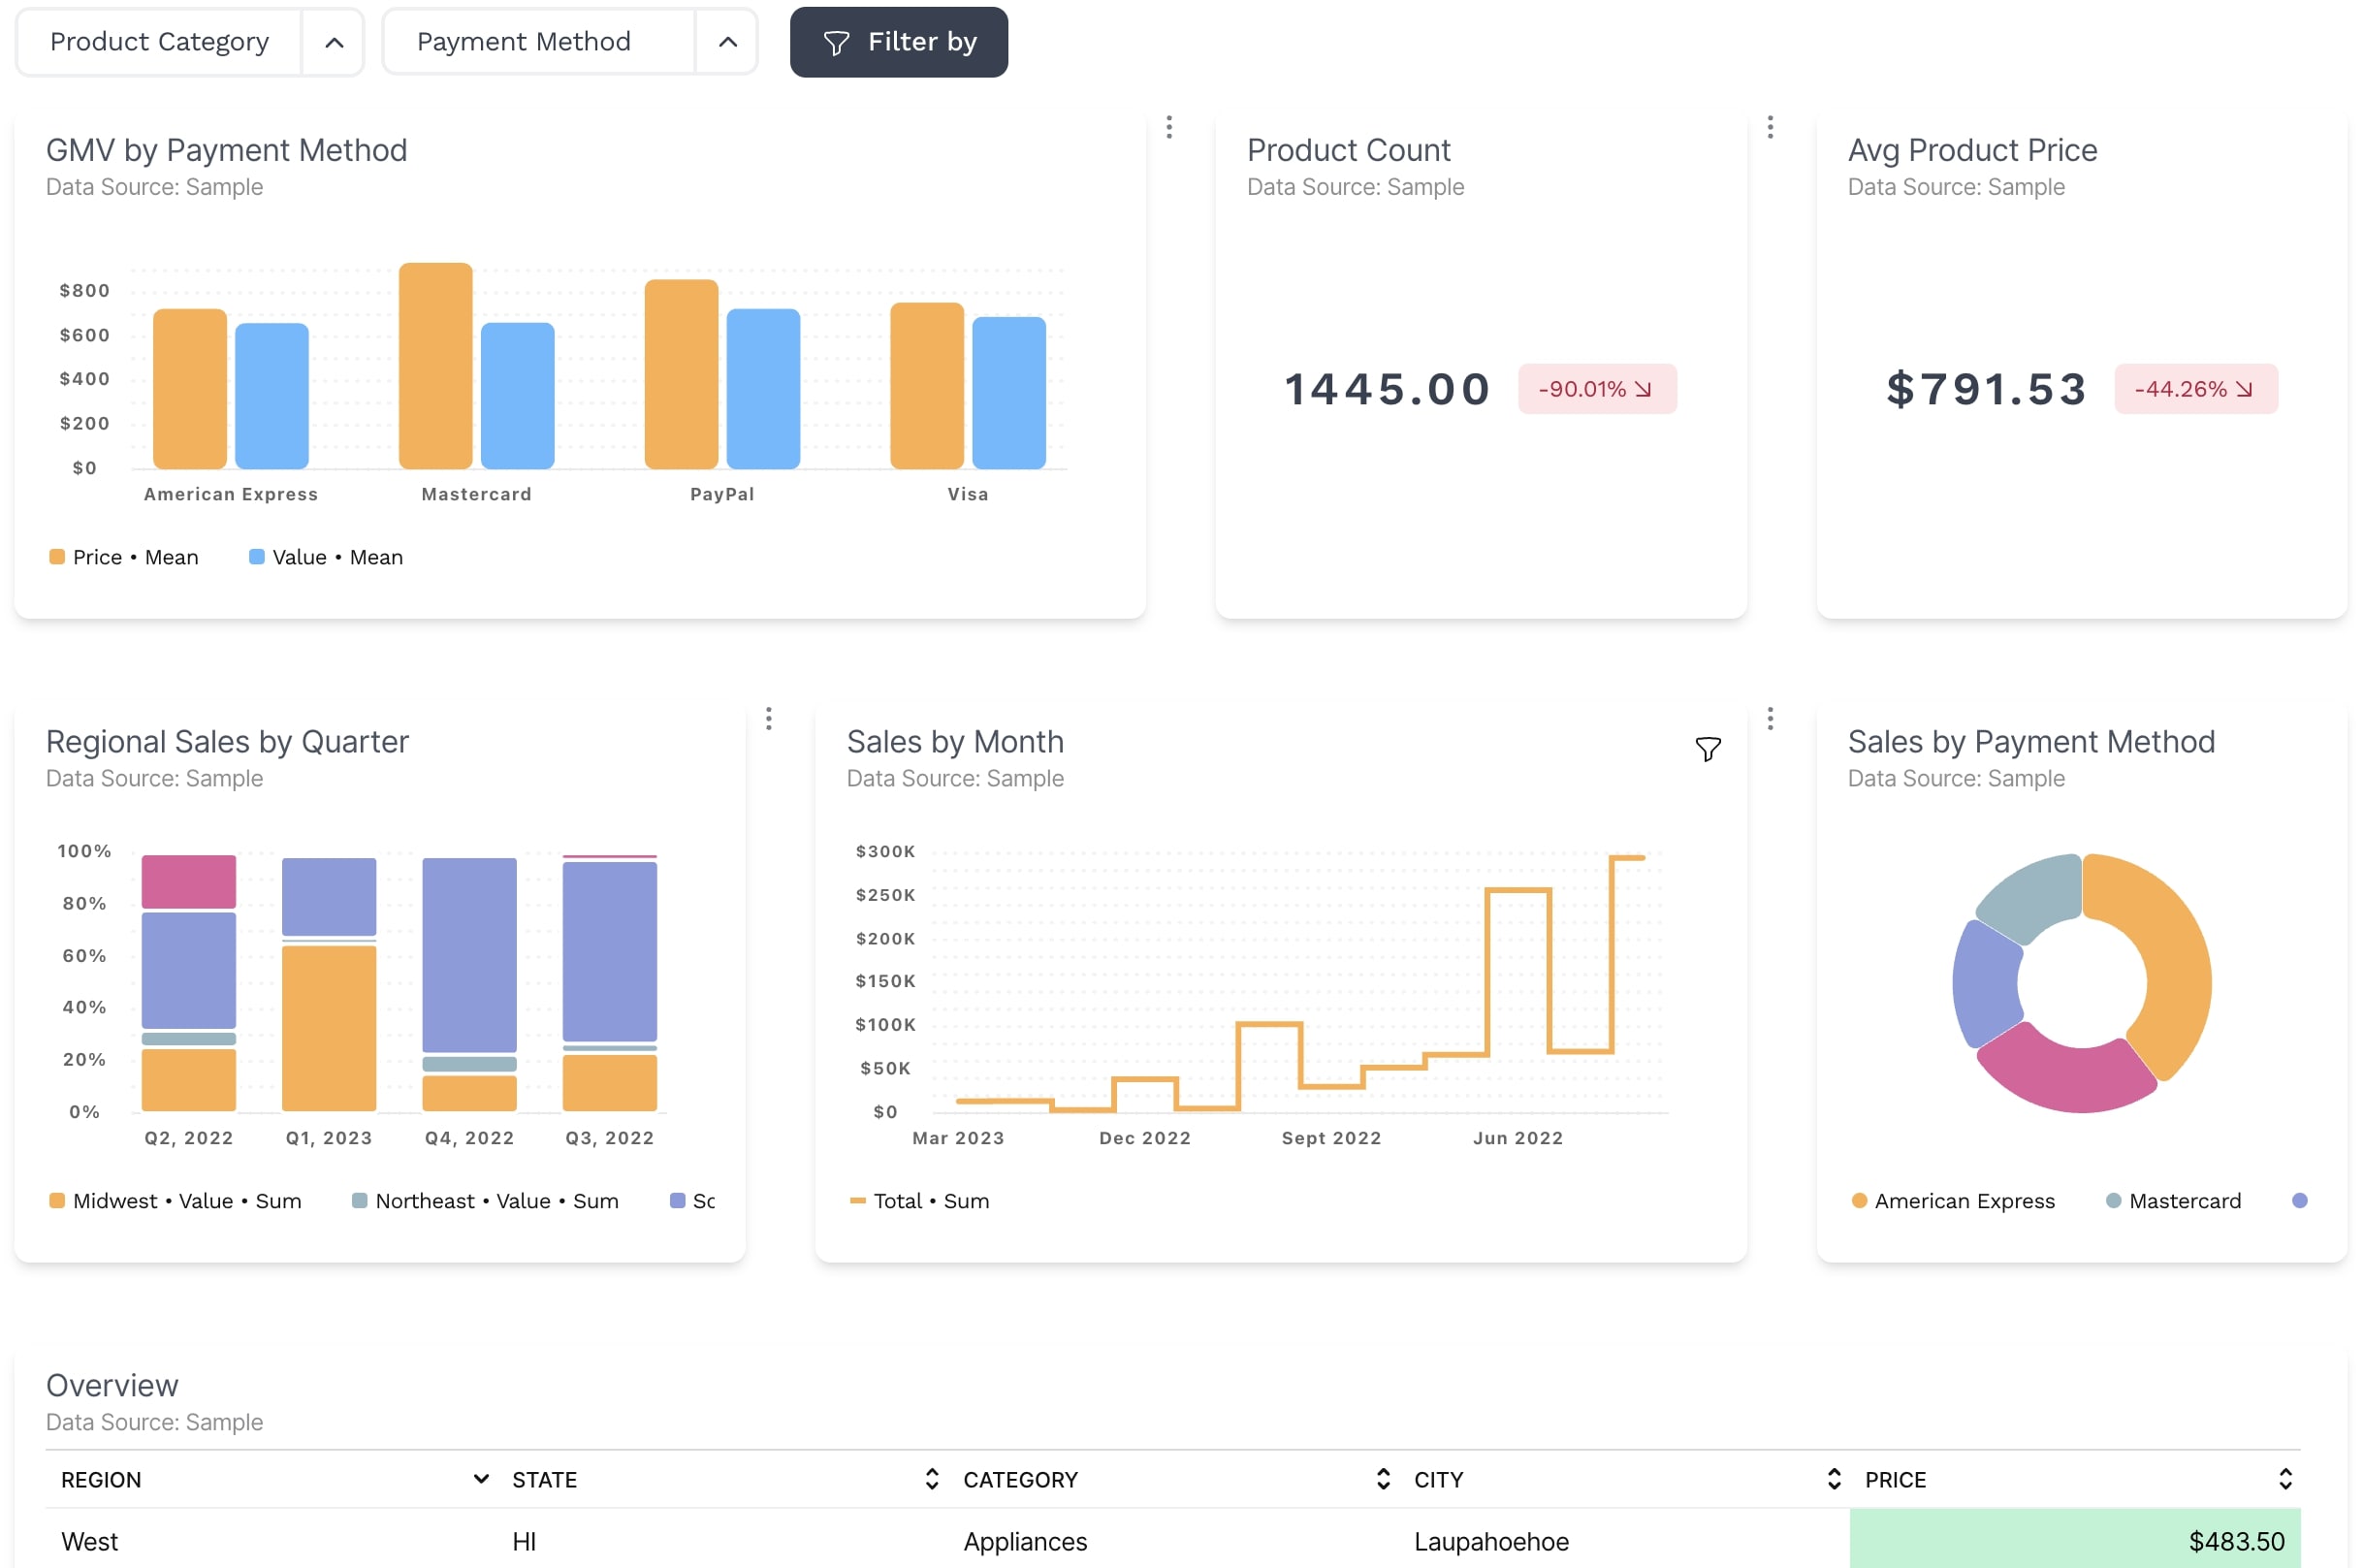Open the options menu for Regional Sales by Quarter

769,718
